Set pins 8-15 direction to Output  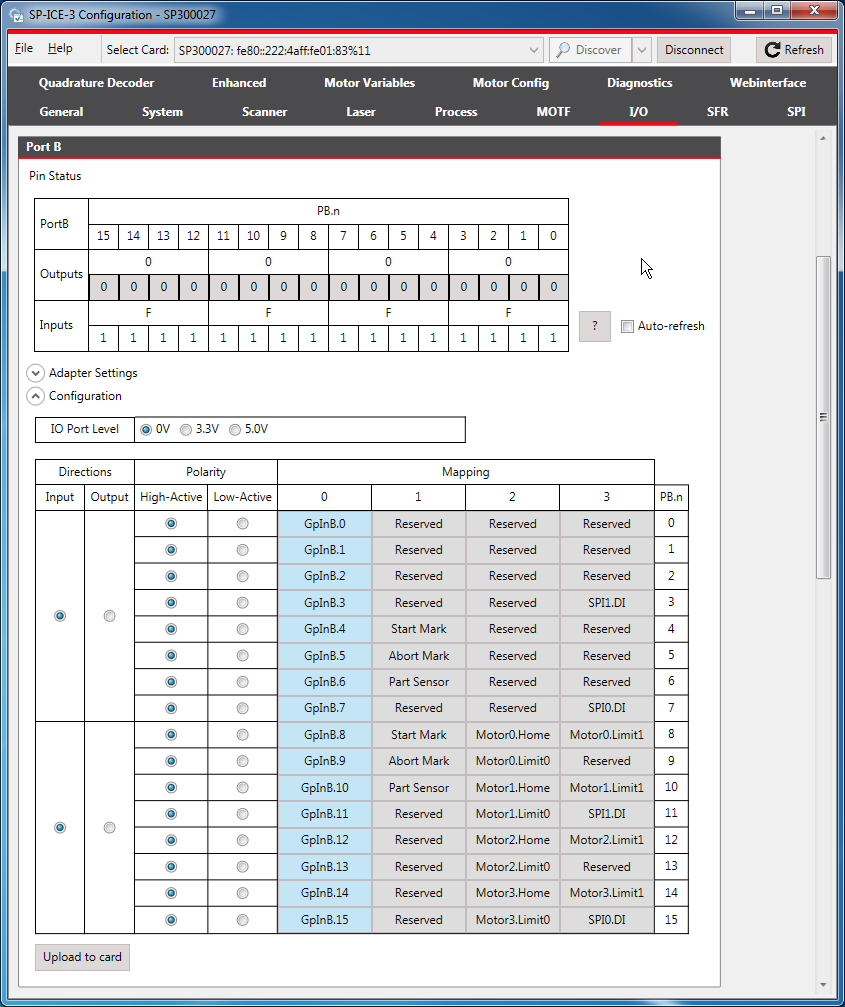click(110, 828)
